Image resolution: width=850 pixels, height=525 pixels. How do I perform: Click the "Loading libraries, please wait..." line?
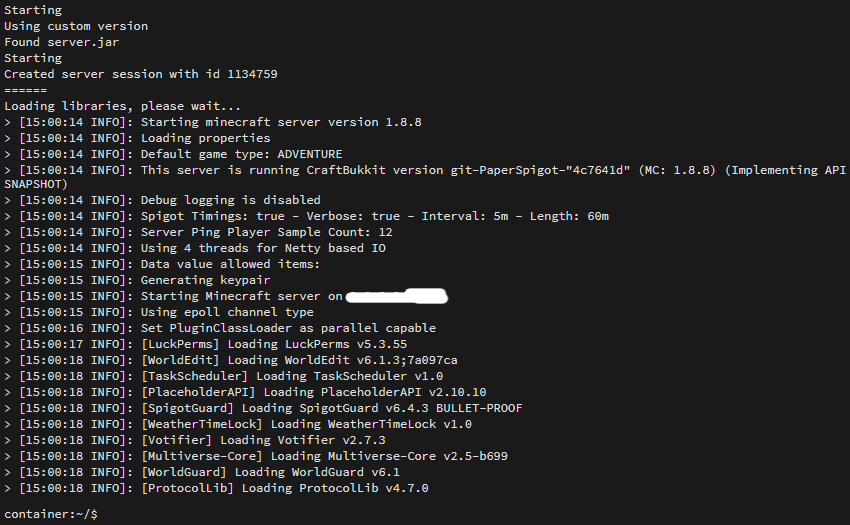[122, 106]
